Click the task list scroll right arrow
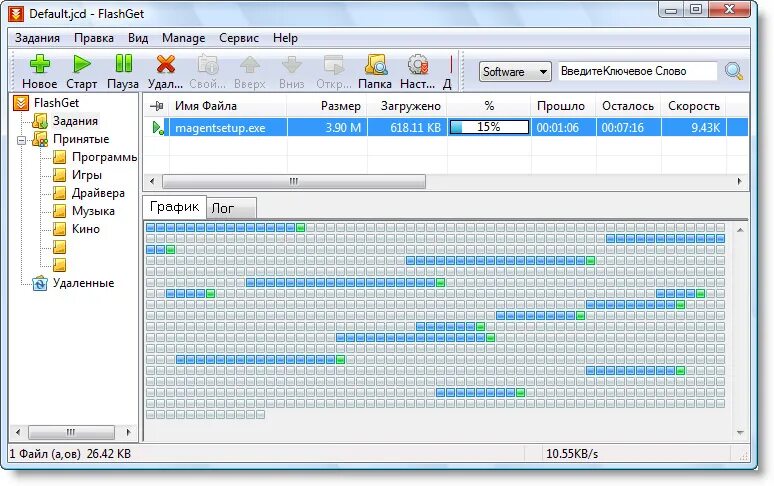This screenshot has height=486, width=774. click(x=739, y=182)
